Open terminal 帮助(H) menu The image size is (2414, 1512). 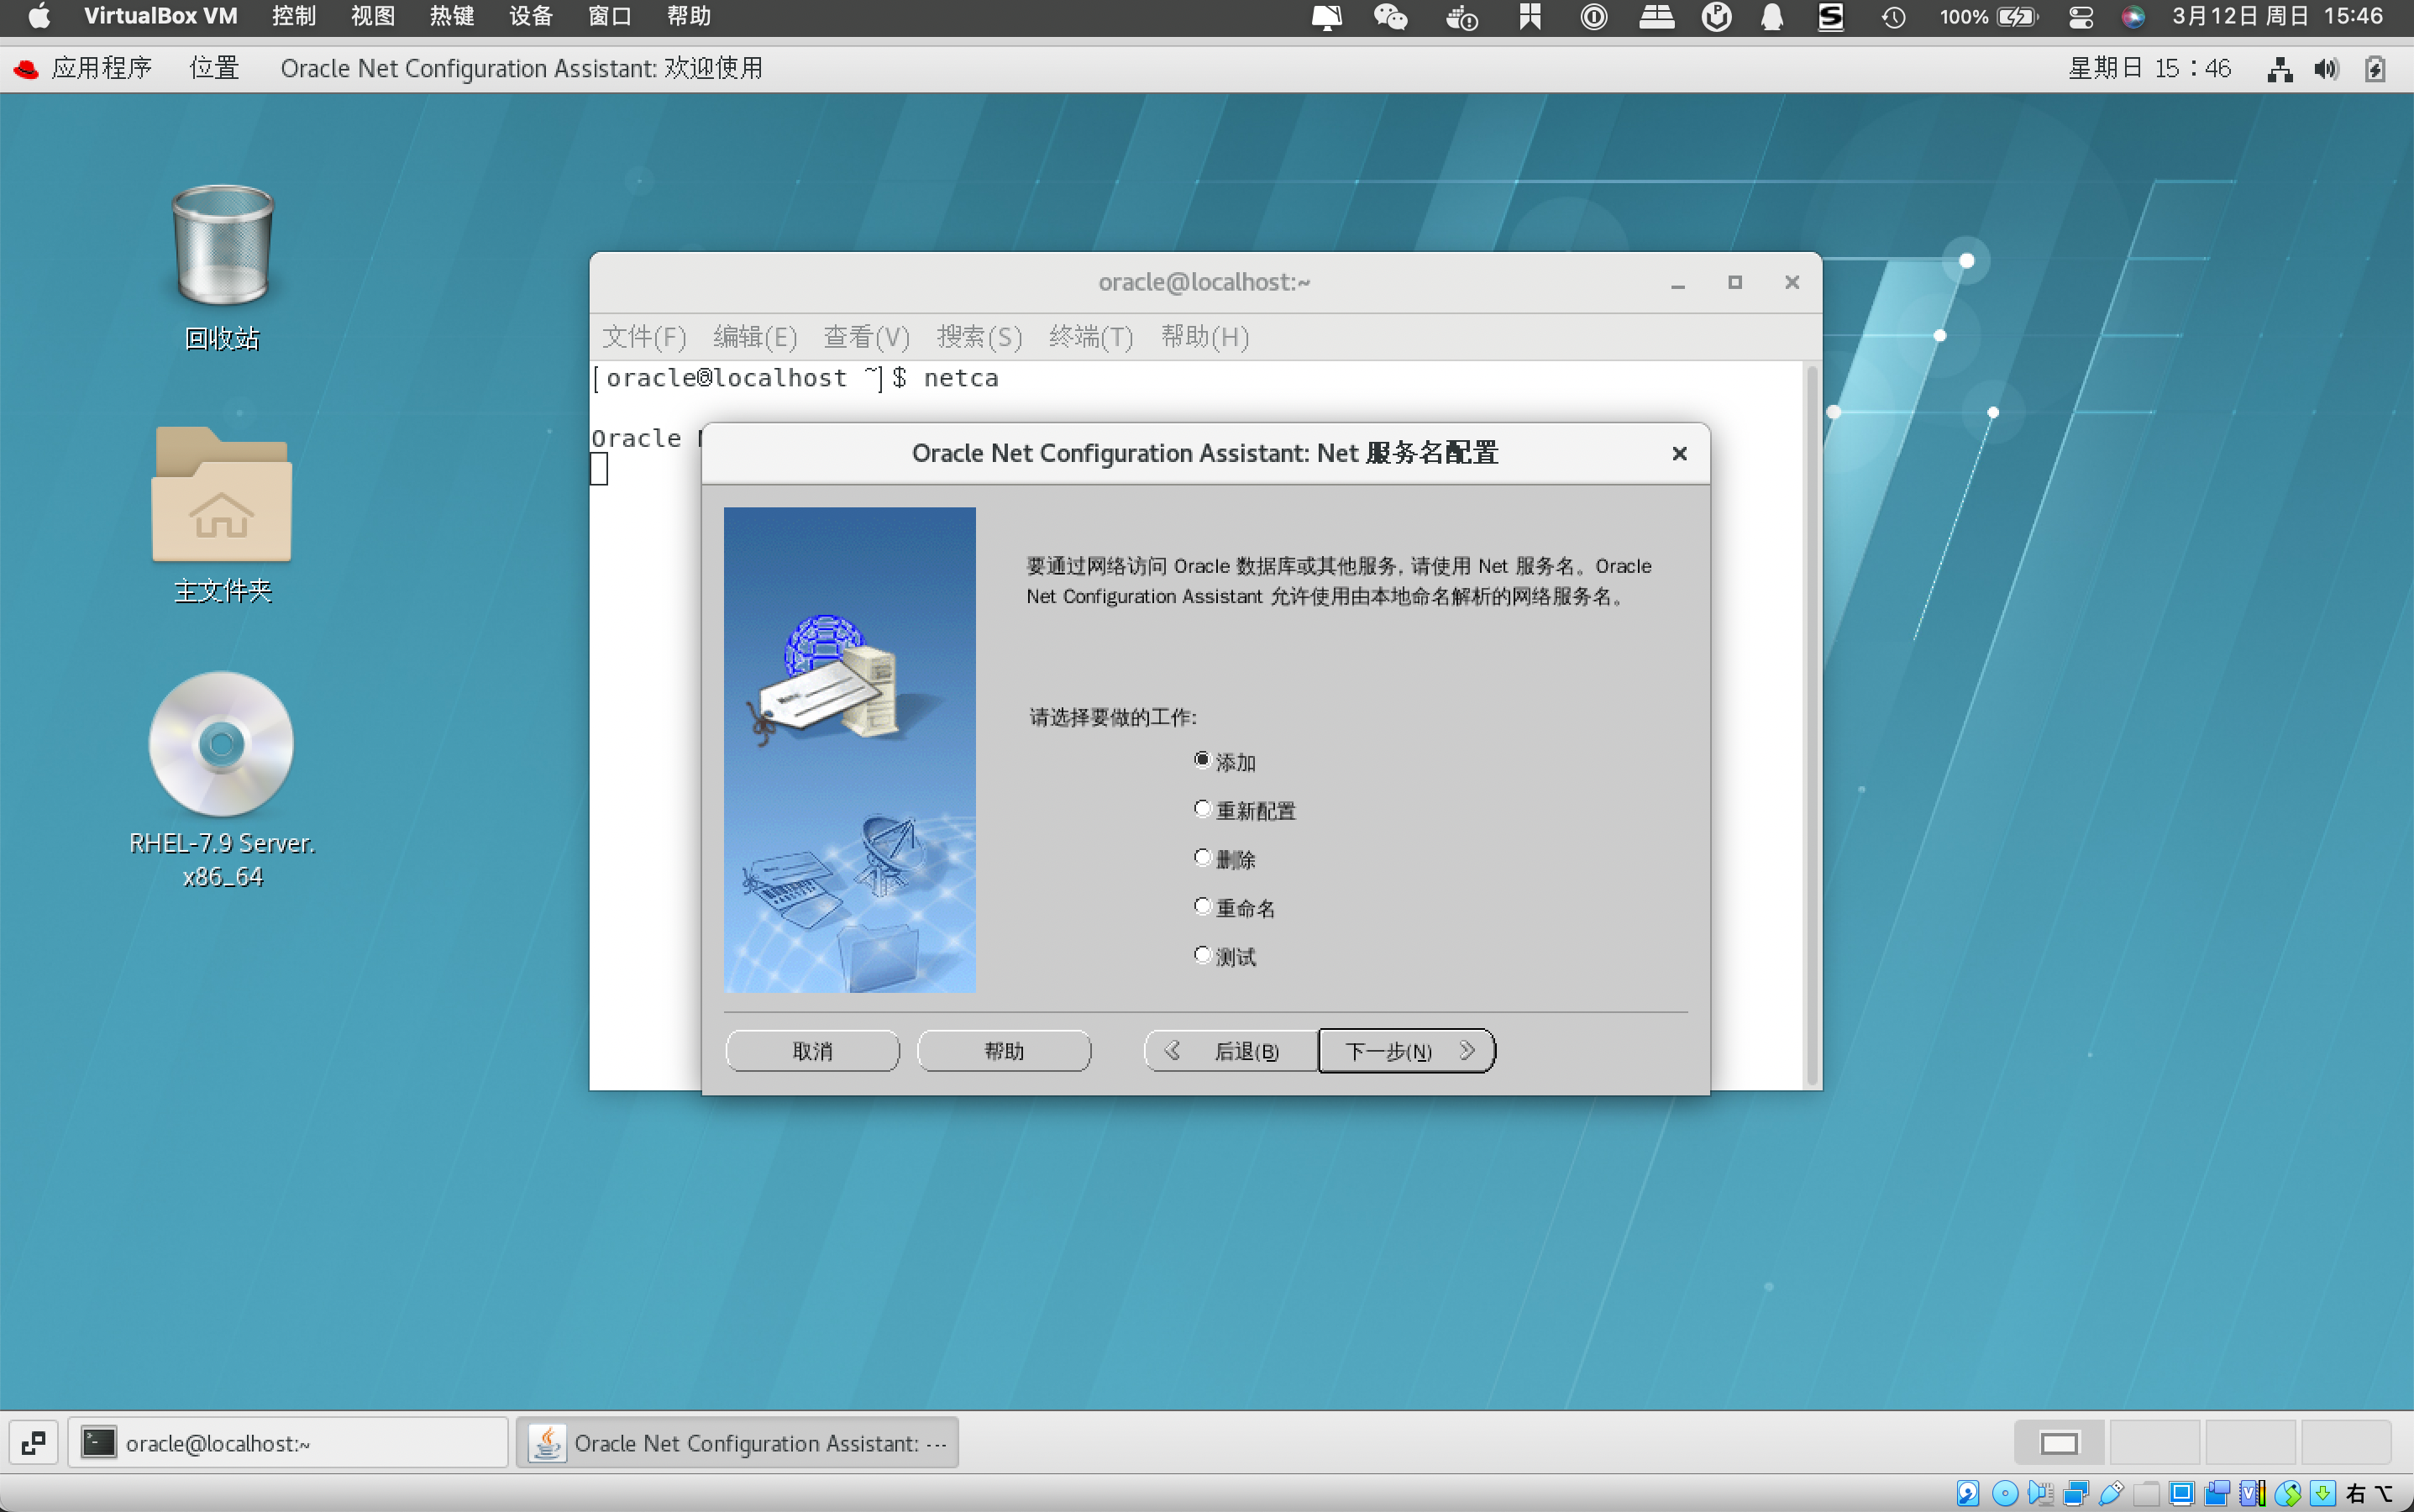[x=1204, y=337]
